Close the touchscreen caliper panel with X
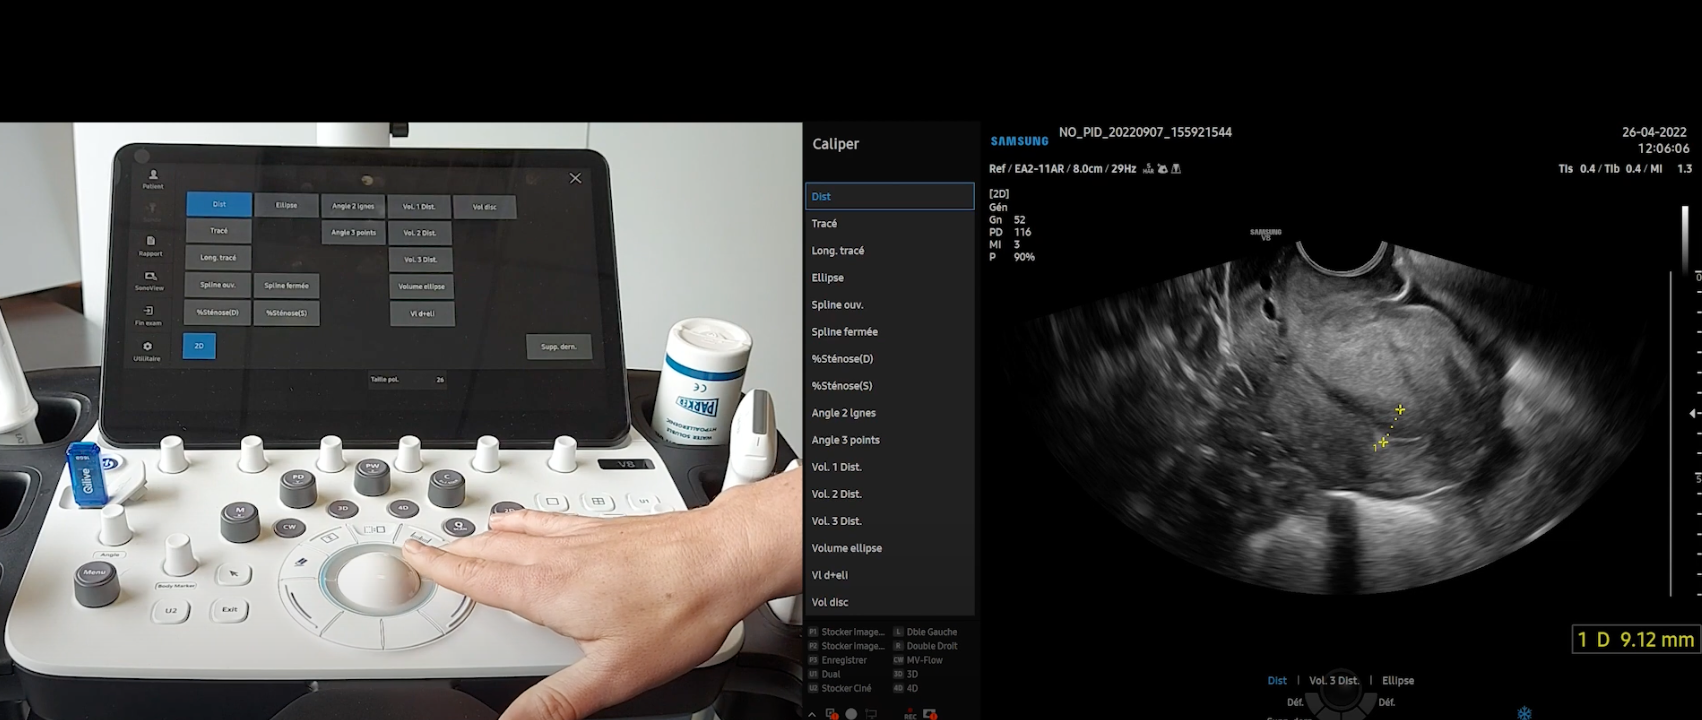The image size is (1702, 720). [x=575, y=178]
